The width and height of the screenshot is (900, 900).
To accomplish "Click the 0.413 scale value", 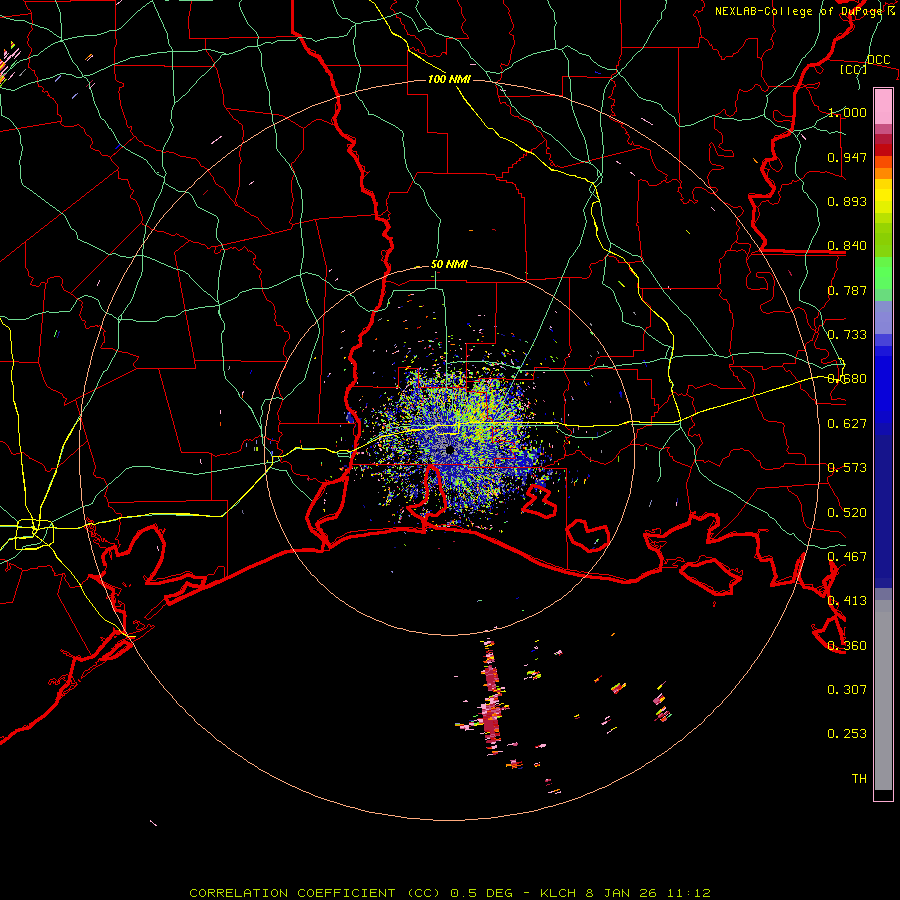I will [x=847, y=601].
